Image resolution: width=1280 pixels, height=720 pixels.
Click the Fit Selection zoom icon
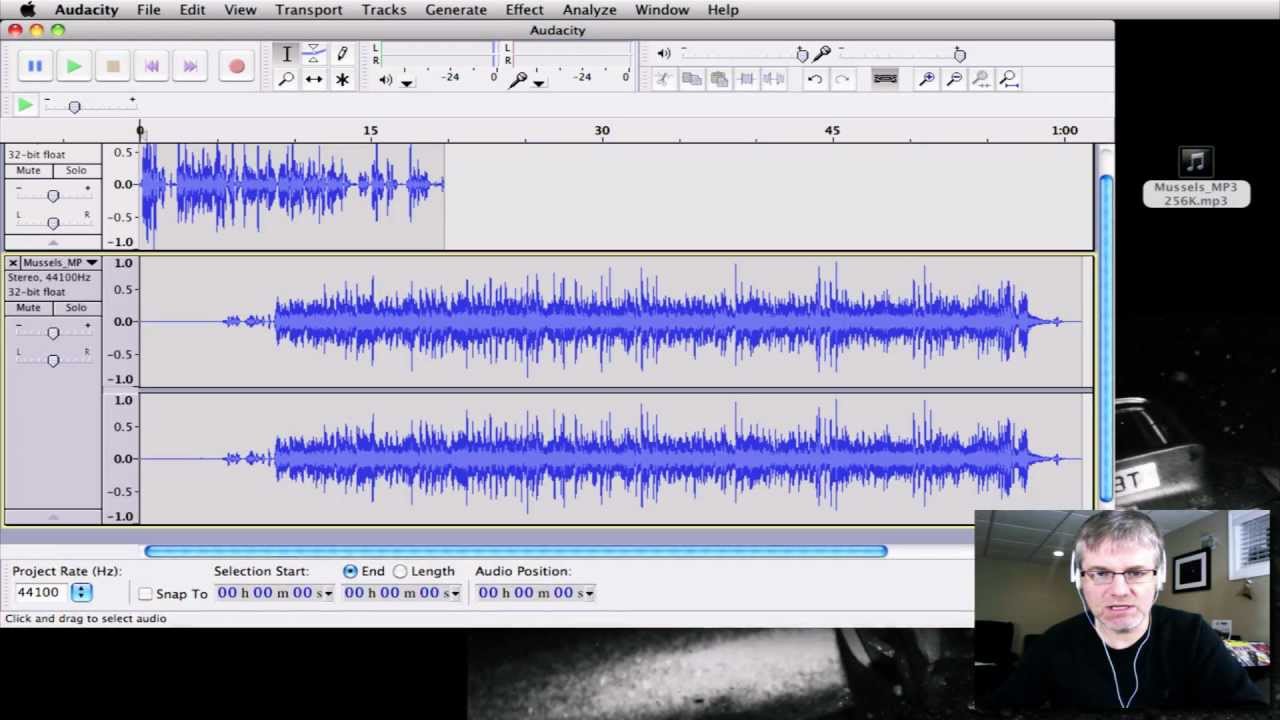click(x=981, y=79)
